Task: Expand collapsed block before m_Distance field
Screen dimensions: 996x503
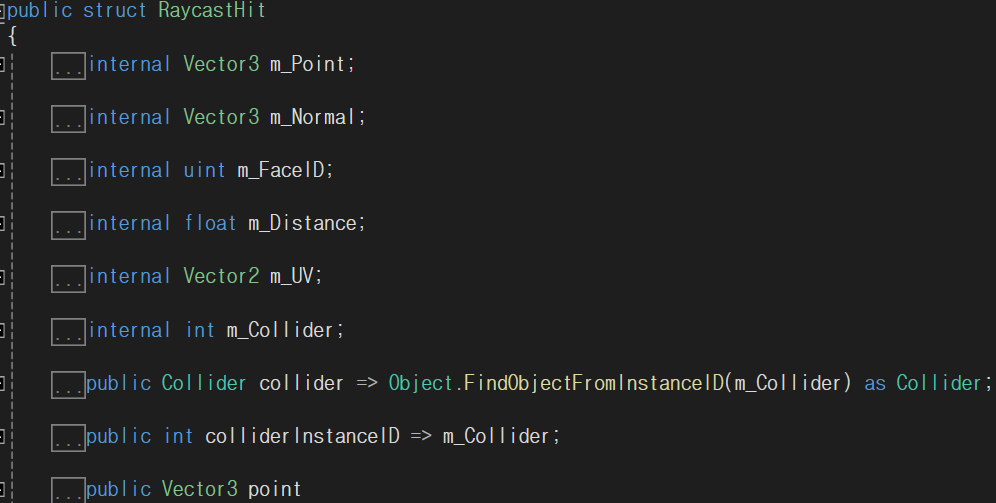Action: pyautogui.click(x=69, y=225)
